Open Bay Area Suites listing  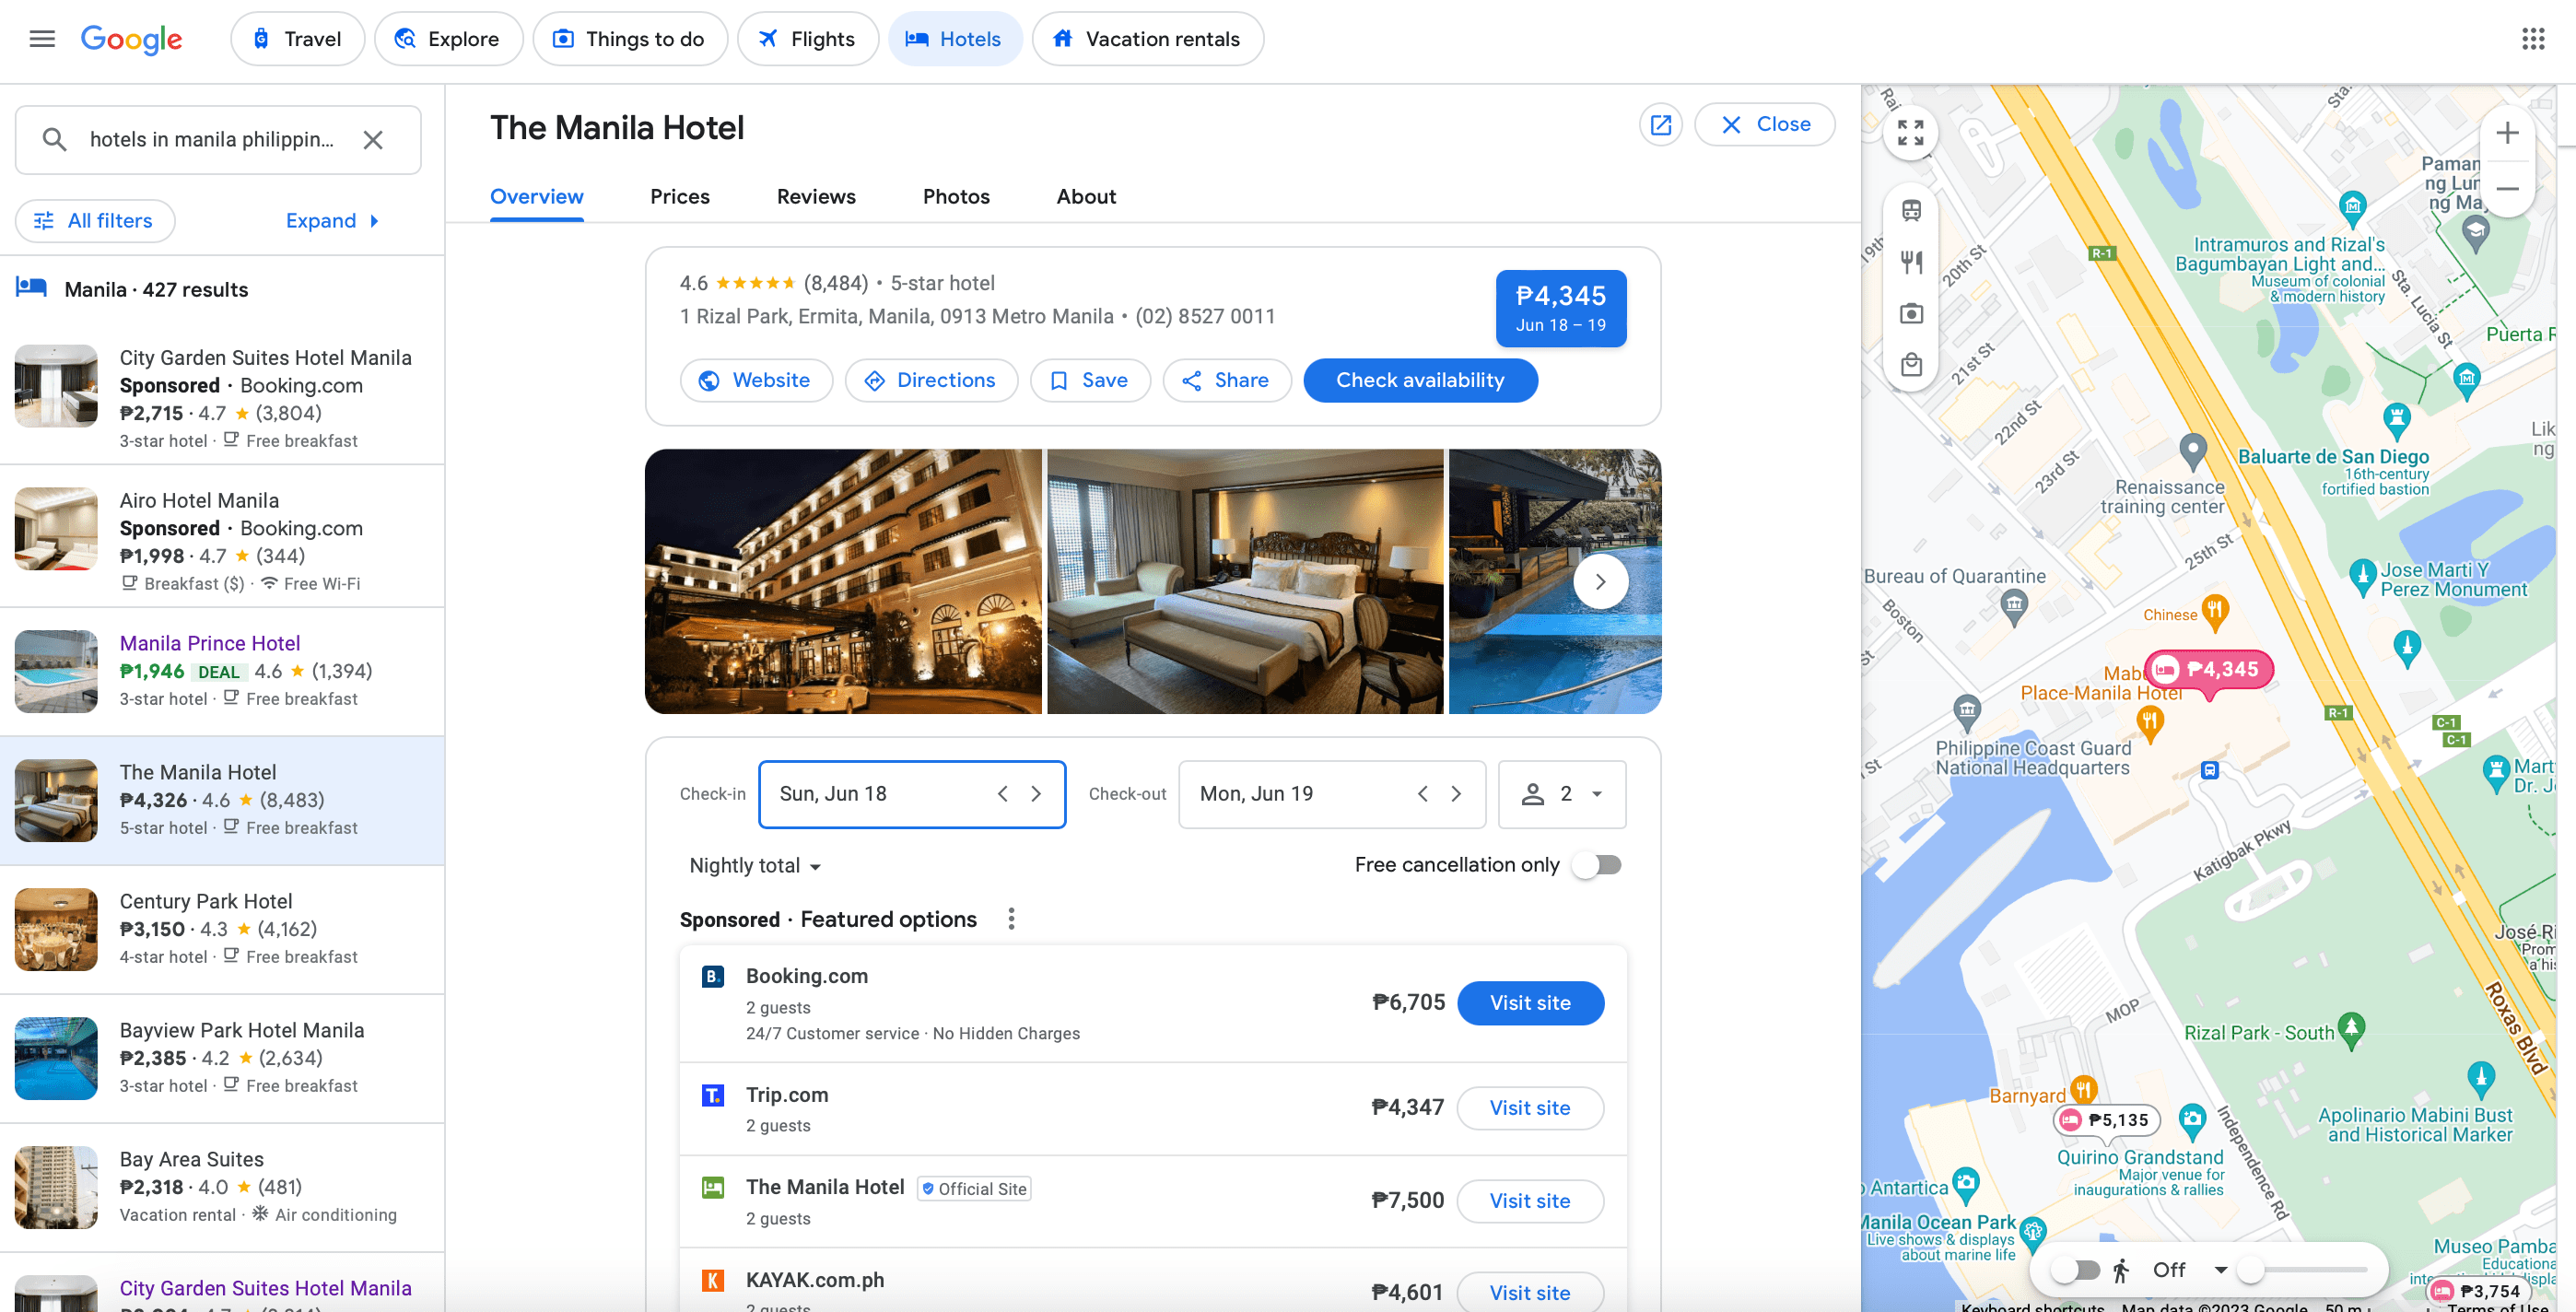point(222,1187)
